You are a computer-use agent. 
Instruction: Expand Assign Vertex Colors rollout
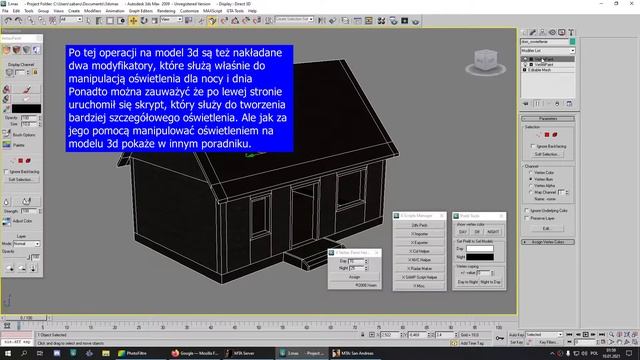tap(548, 242)
